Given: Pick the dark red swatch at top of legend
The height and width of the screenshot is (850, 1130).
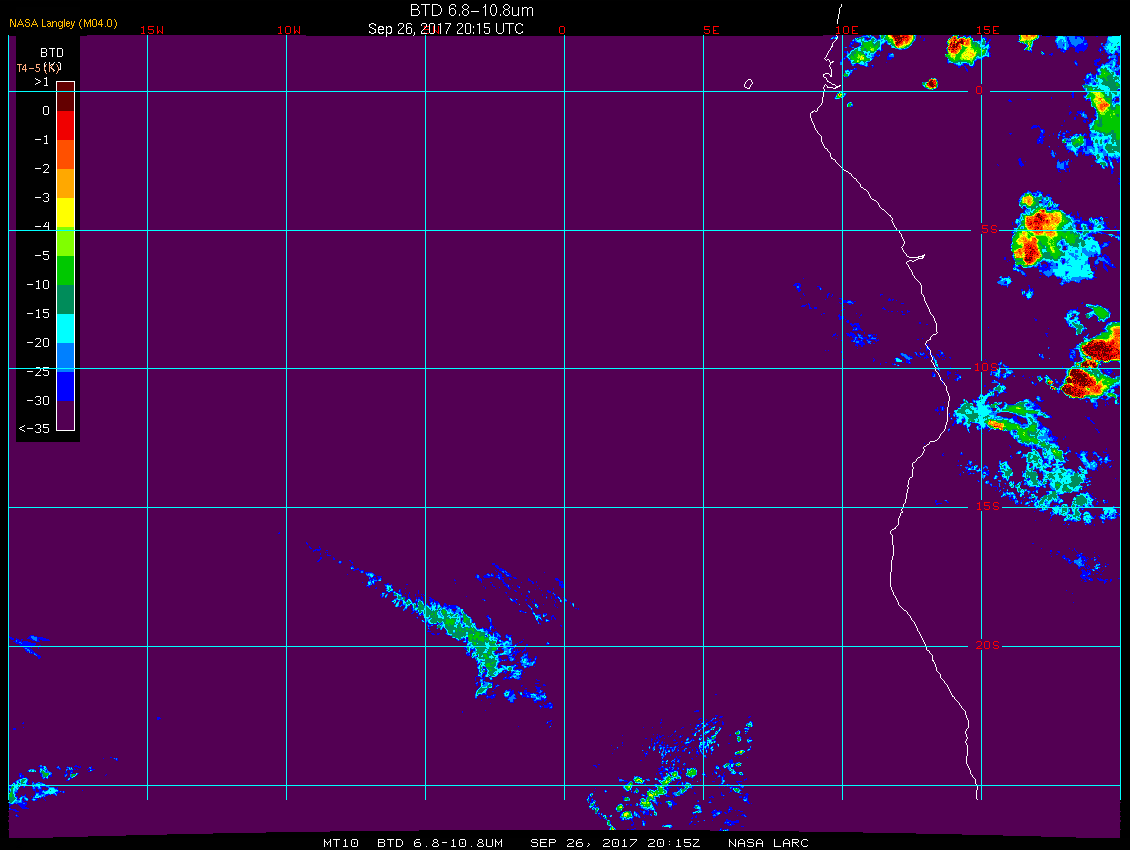Looking at the screenshot, I should [x=66, y=97].
